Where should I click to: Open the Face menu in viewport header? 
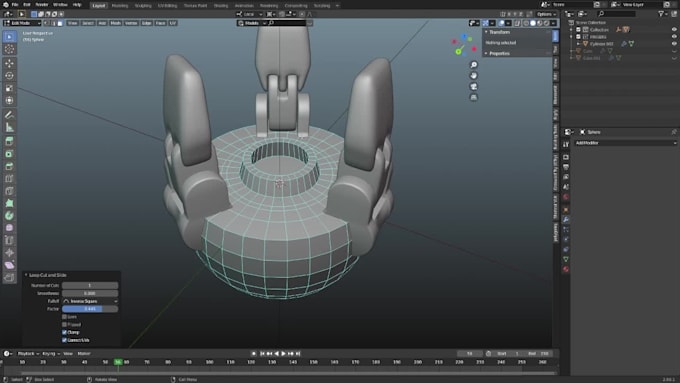(x=160, y=23)
